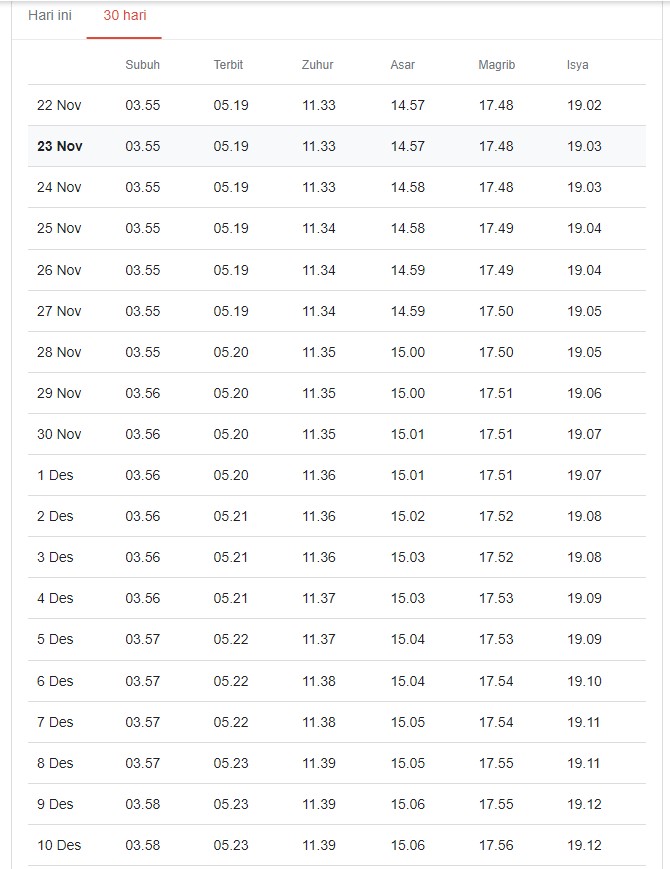670x869 pixels.
Task: Click the 1 Des date label
Action: tap(55, 475)
